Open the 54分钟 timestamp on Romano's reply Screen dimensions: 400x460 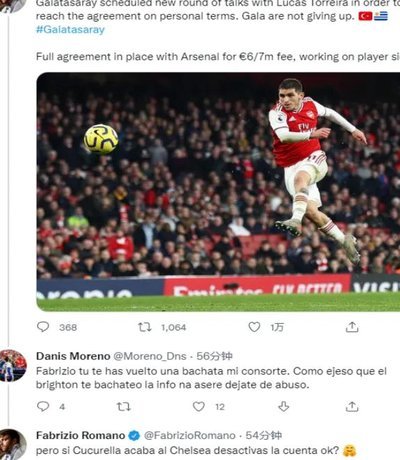264,435
